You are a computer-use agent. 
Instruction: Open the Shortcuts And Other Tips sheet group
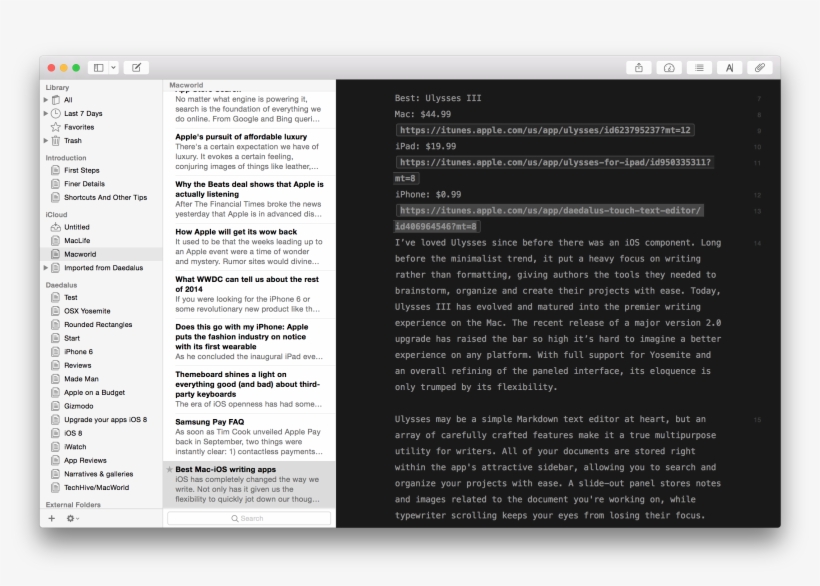(x=105, y=197)
